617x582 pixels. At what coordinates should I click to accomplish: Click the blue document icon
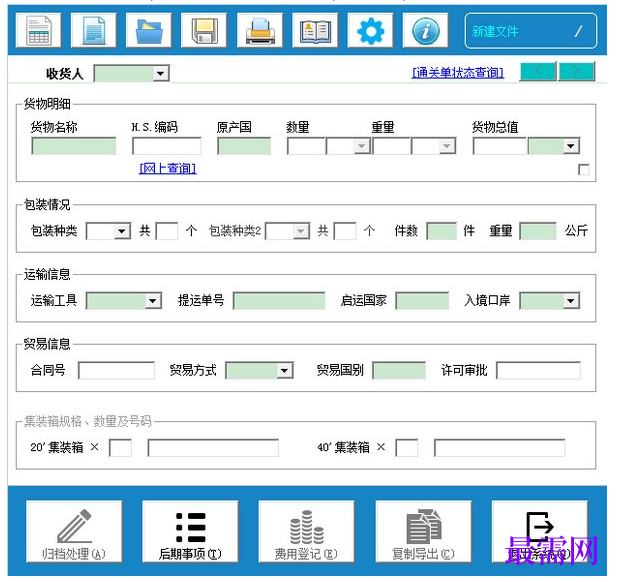click(94, 31)
